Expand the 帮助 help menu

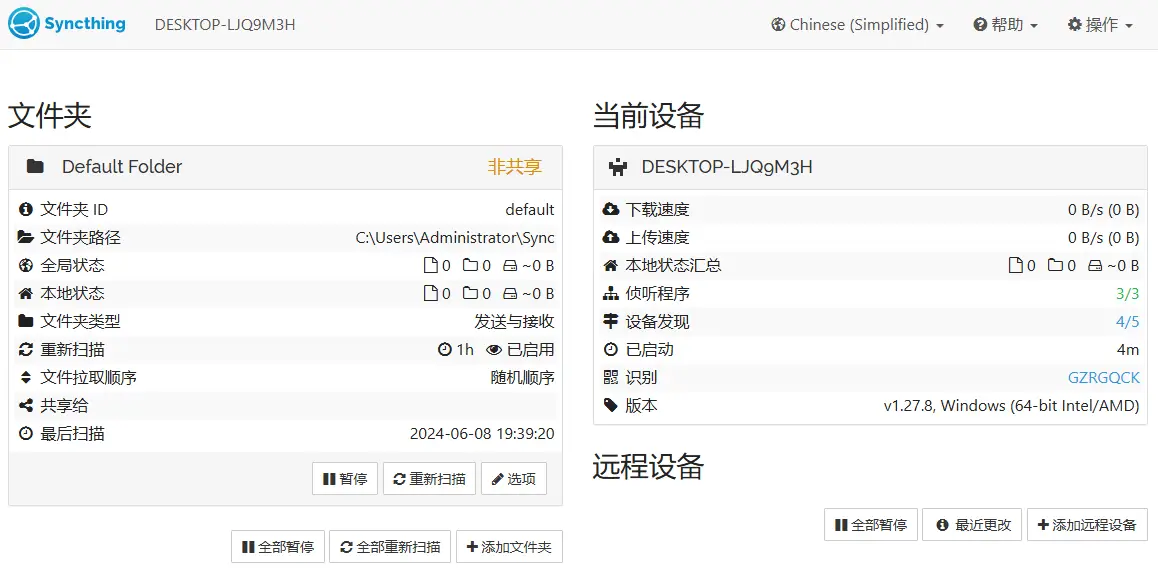click(1005, 25)
